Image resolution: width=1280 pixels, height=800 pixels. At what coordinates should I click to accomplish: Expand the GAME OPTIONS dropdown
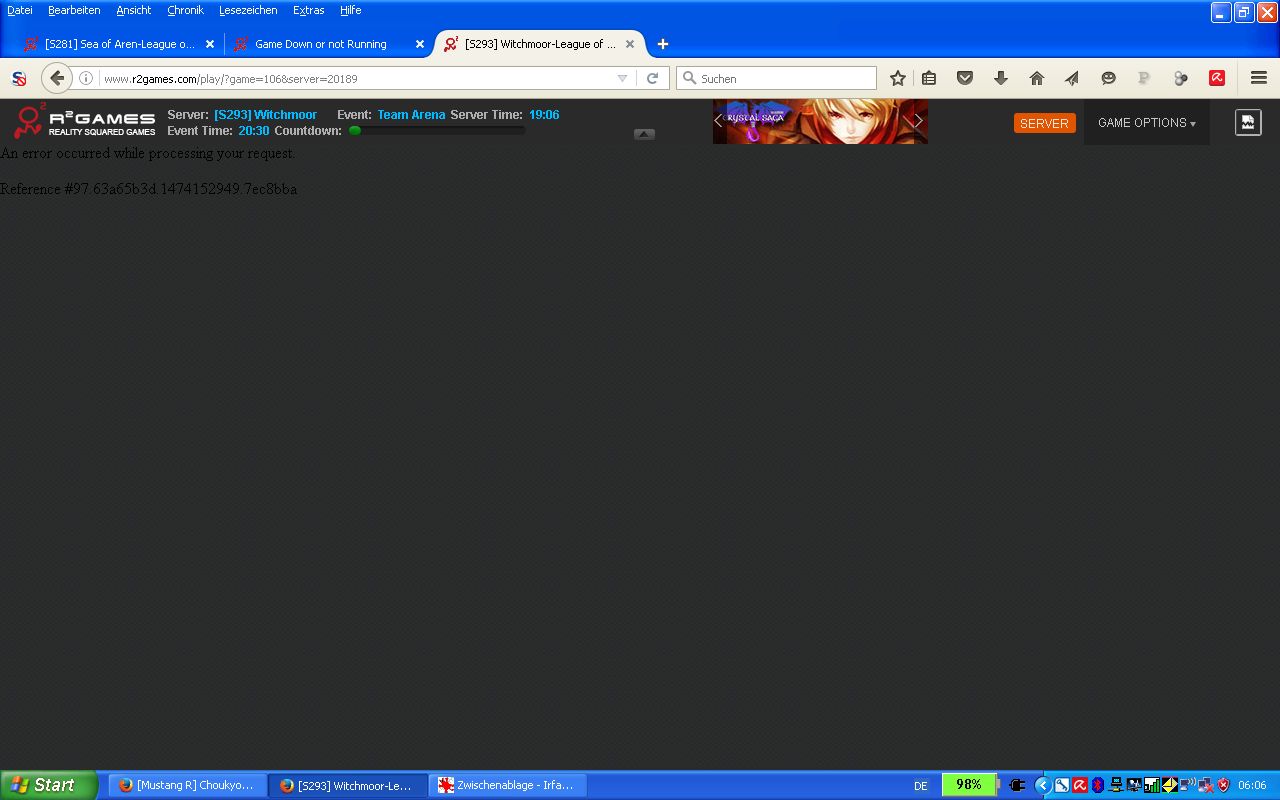pyautogui.click(x=1146, y=123)
